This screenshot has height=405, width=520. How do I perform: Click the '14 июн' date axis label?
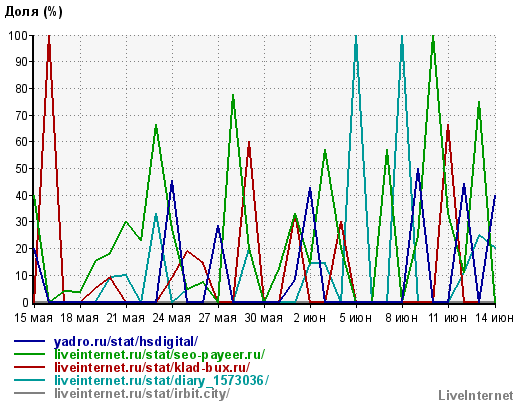494,318
